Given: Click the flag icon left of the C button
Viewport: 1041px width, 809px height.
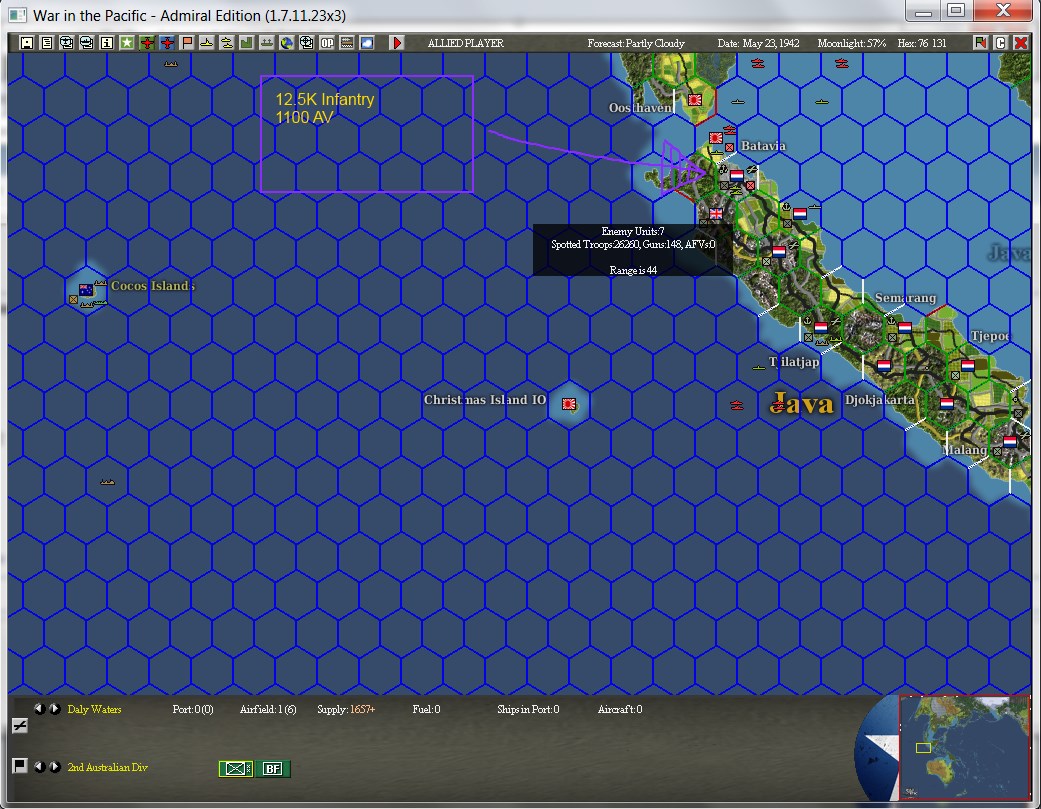Looking at the screenshot, I should pos(980,43).
